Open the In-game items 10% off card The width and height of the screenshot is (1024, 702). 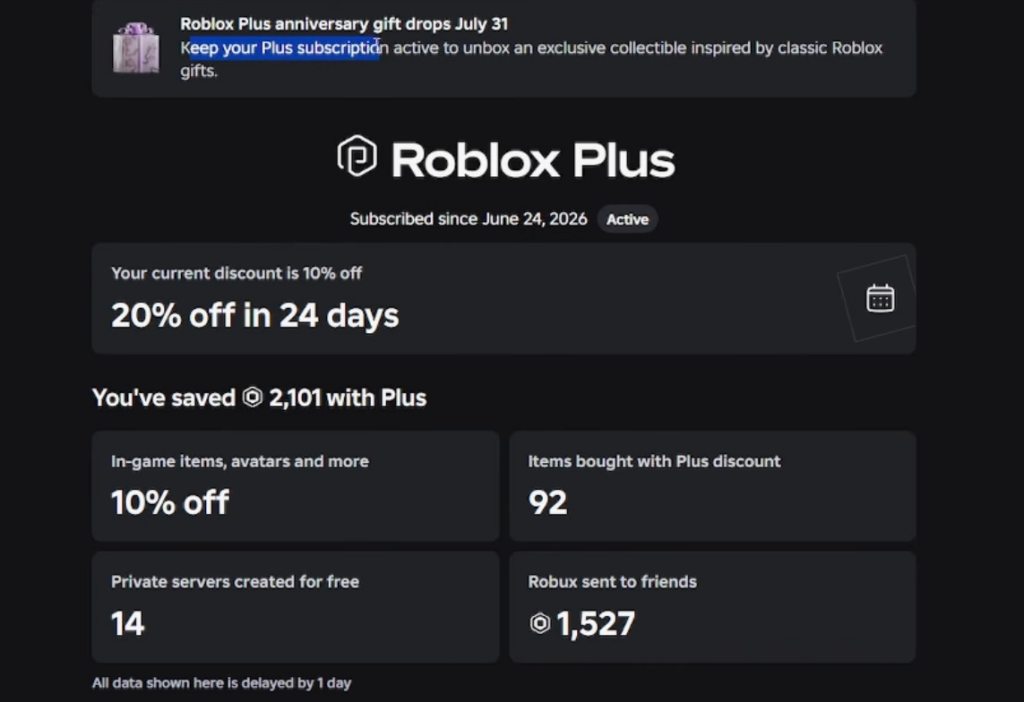(296, 486)
